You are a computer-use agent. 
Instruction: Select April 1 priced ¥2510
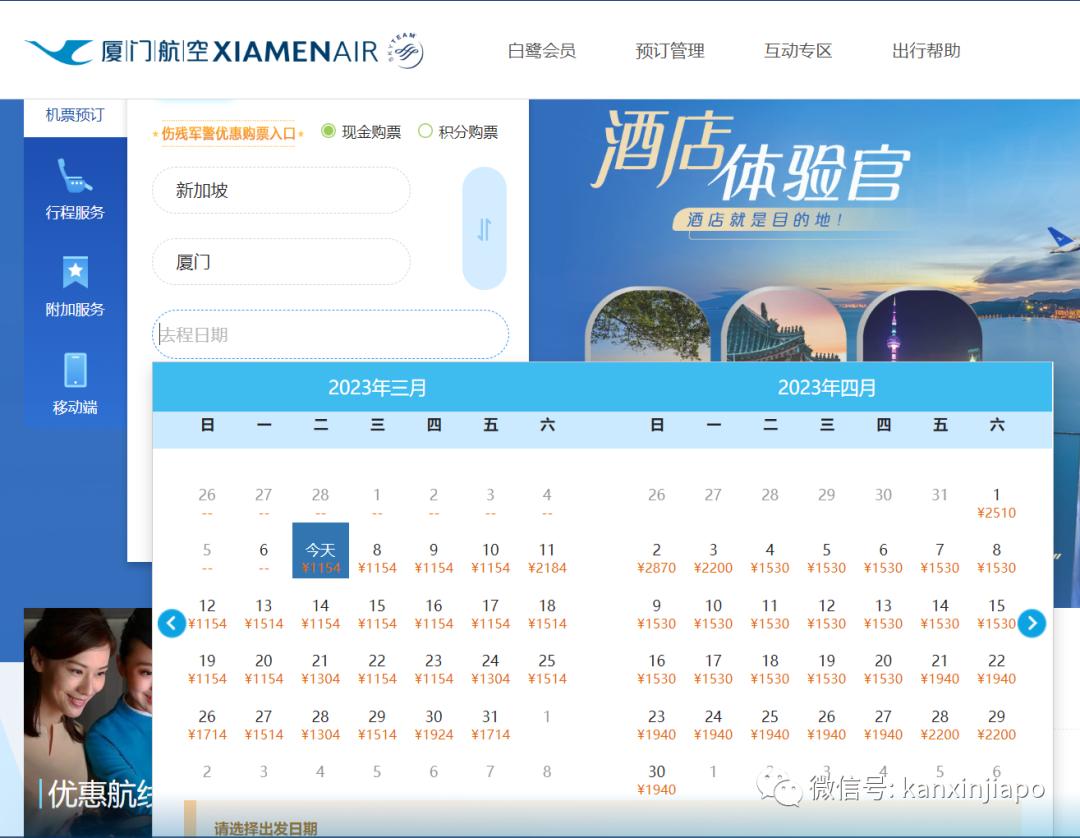coord(996,502)
